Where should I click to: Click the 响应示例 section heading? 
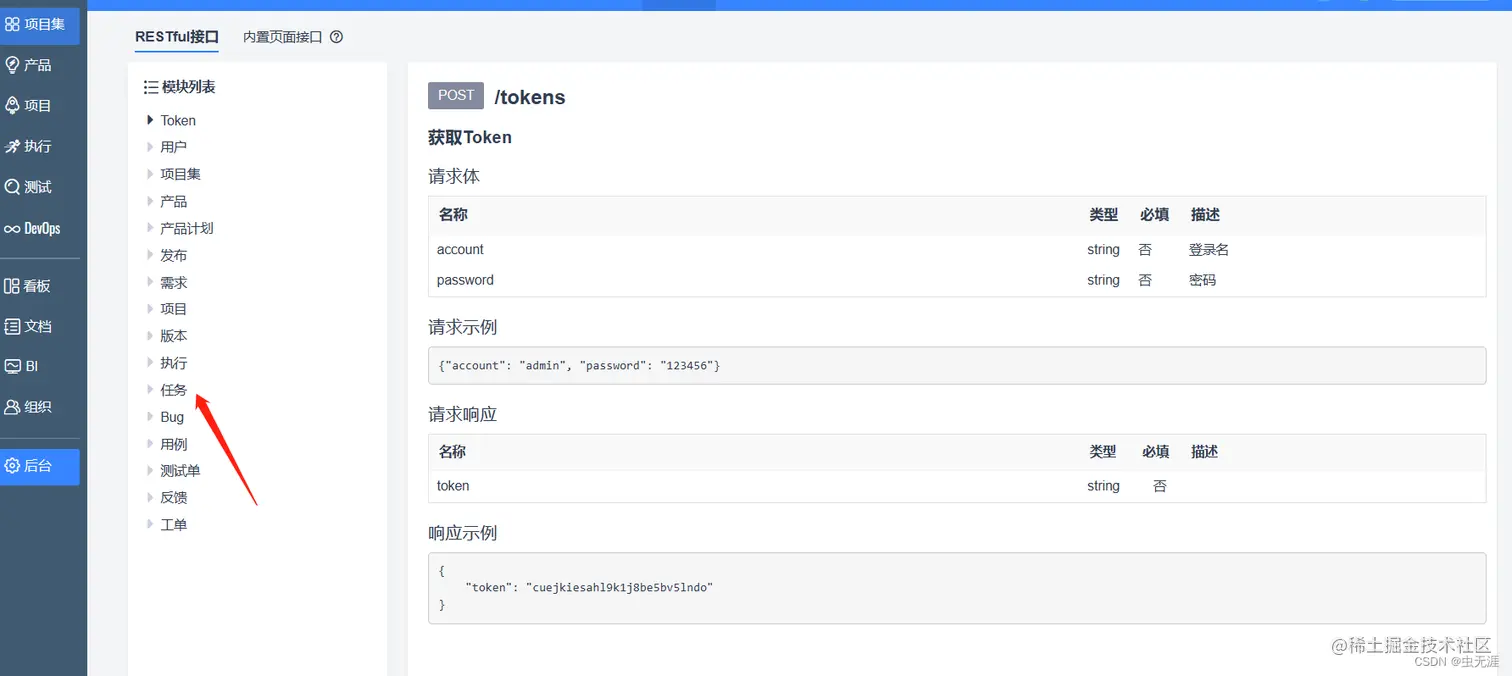tap(463, 533)
